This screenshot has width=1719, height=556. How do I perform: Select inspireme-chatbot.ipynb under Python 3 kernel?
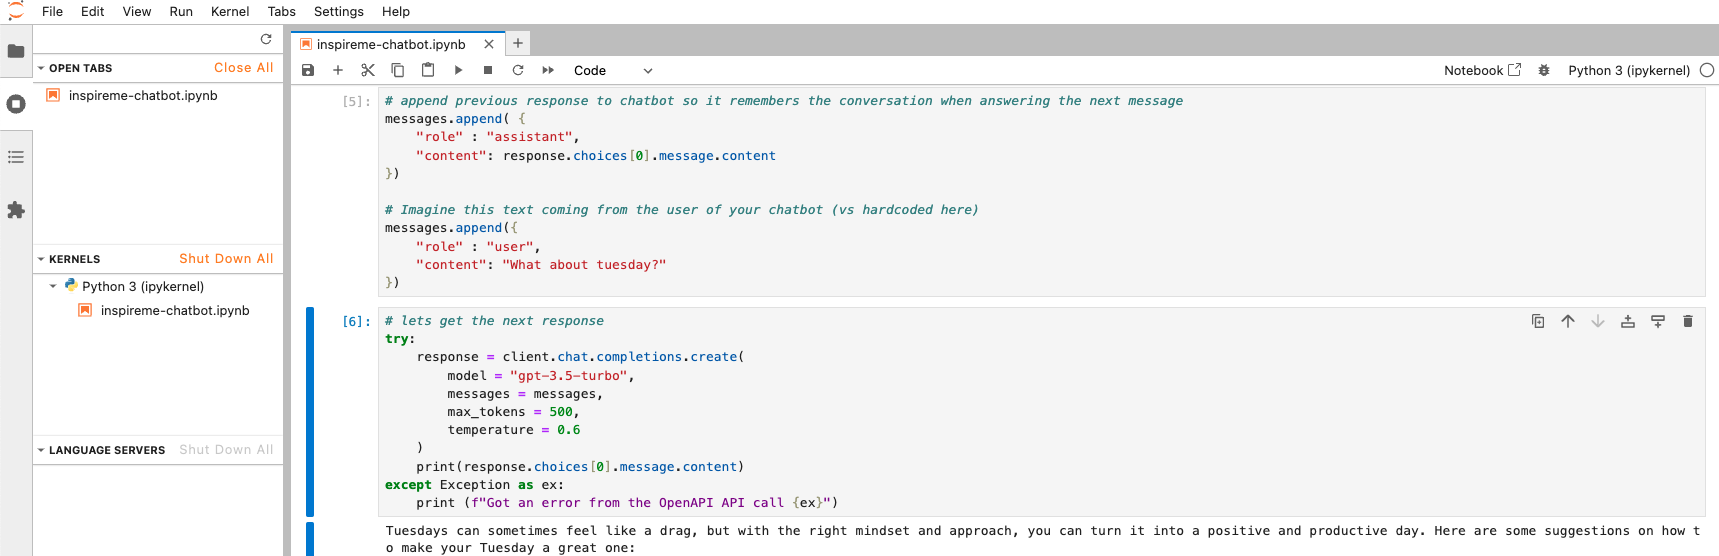tap(175, 310)
